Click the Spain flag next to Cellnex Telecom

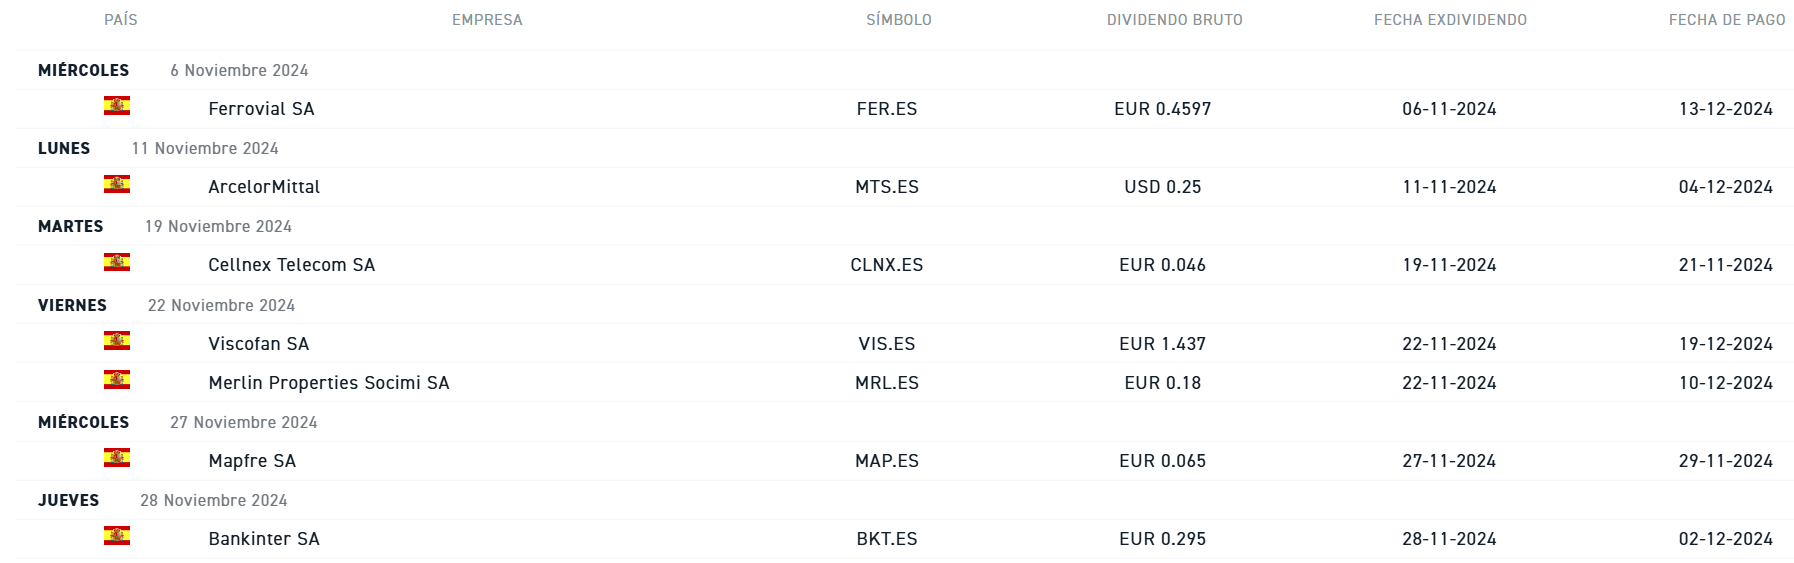pos(117,262)
